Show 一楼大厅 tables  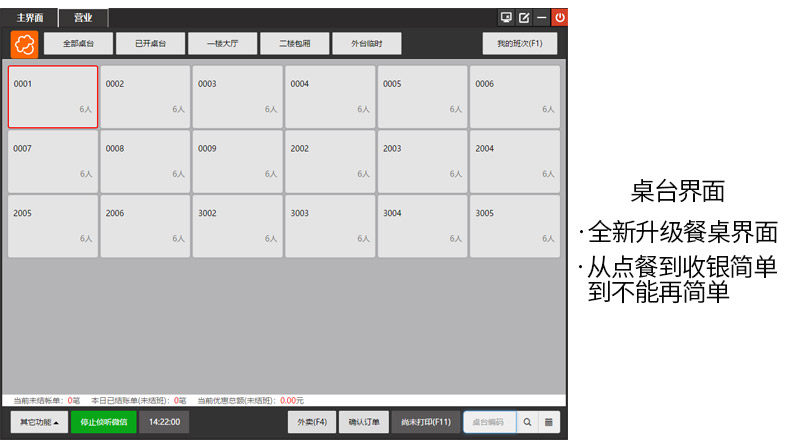point(222,43)
